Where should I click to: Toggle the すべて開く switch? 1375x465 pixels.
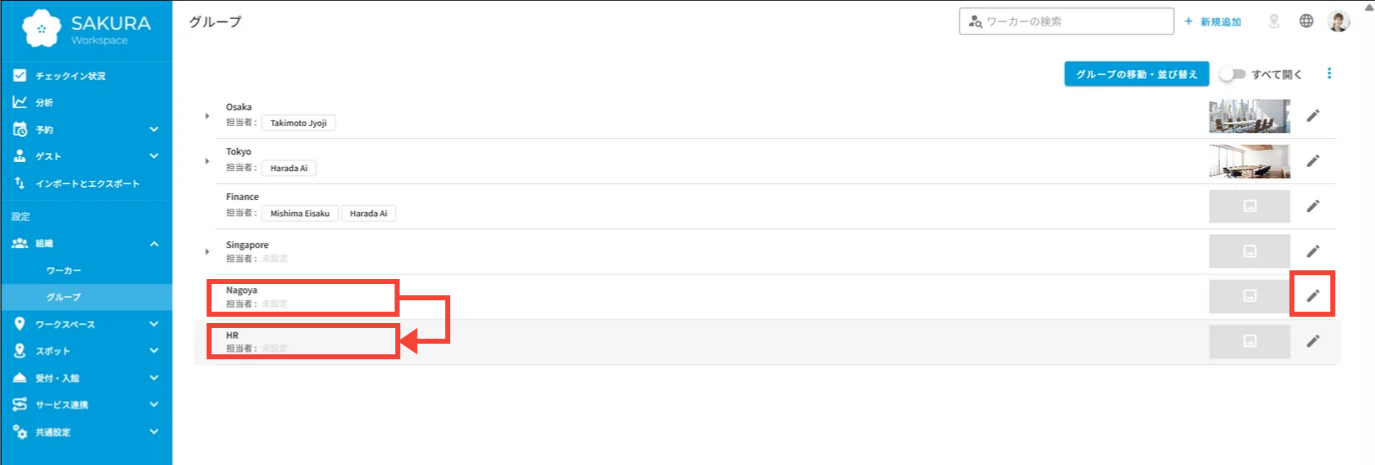pyautogui.click(x=1232, y=74)
